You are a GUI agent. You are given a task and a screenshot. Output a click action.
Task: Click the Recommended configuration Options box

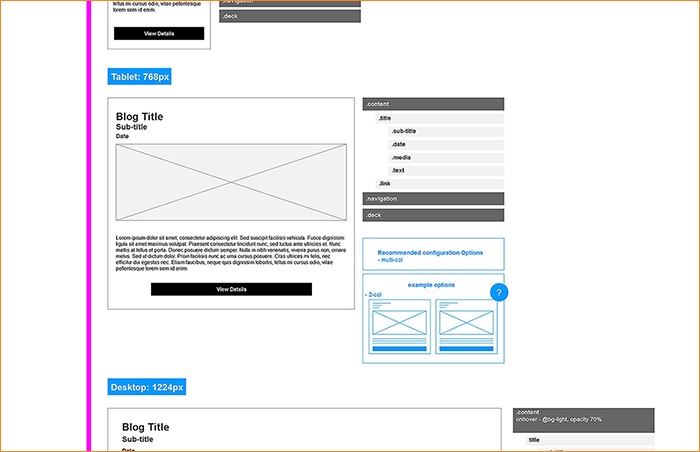click(x=433, y=255)
